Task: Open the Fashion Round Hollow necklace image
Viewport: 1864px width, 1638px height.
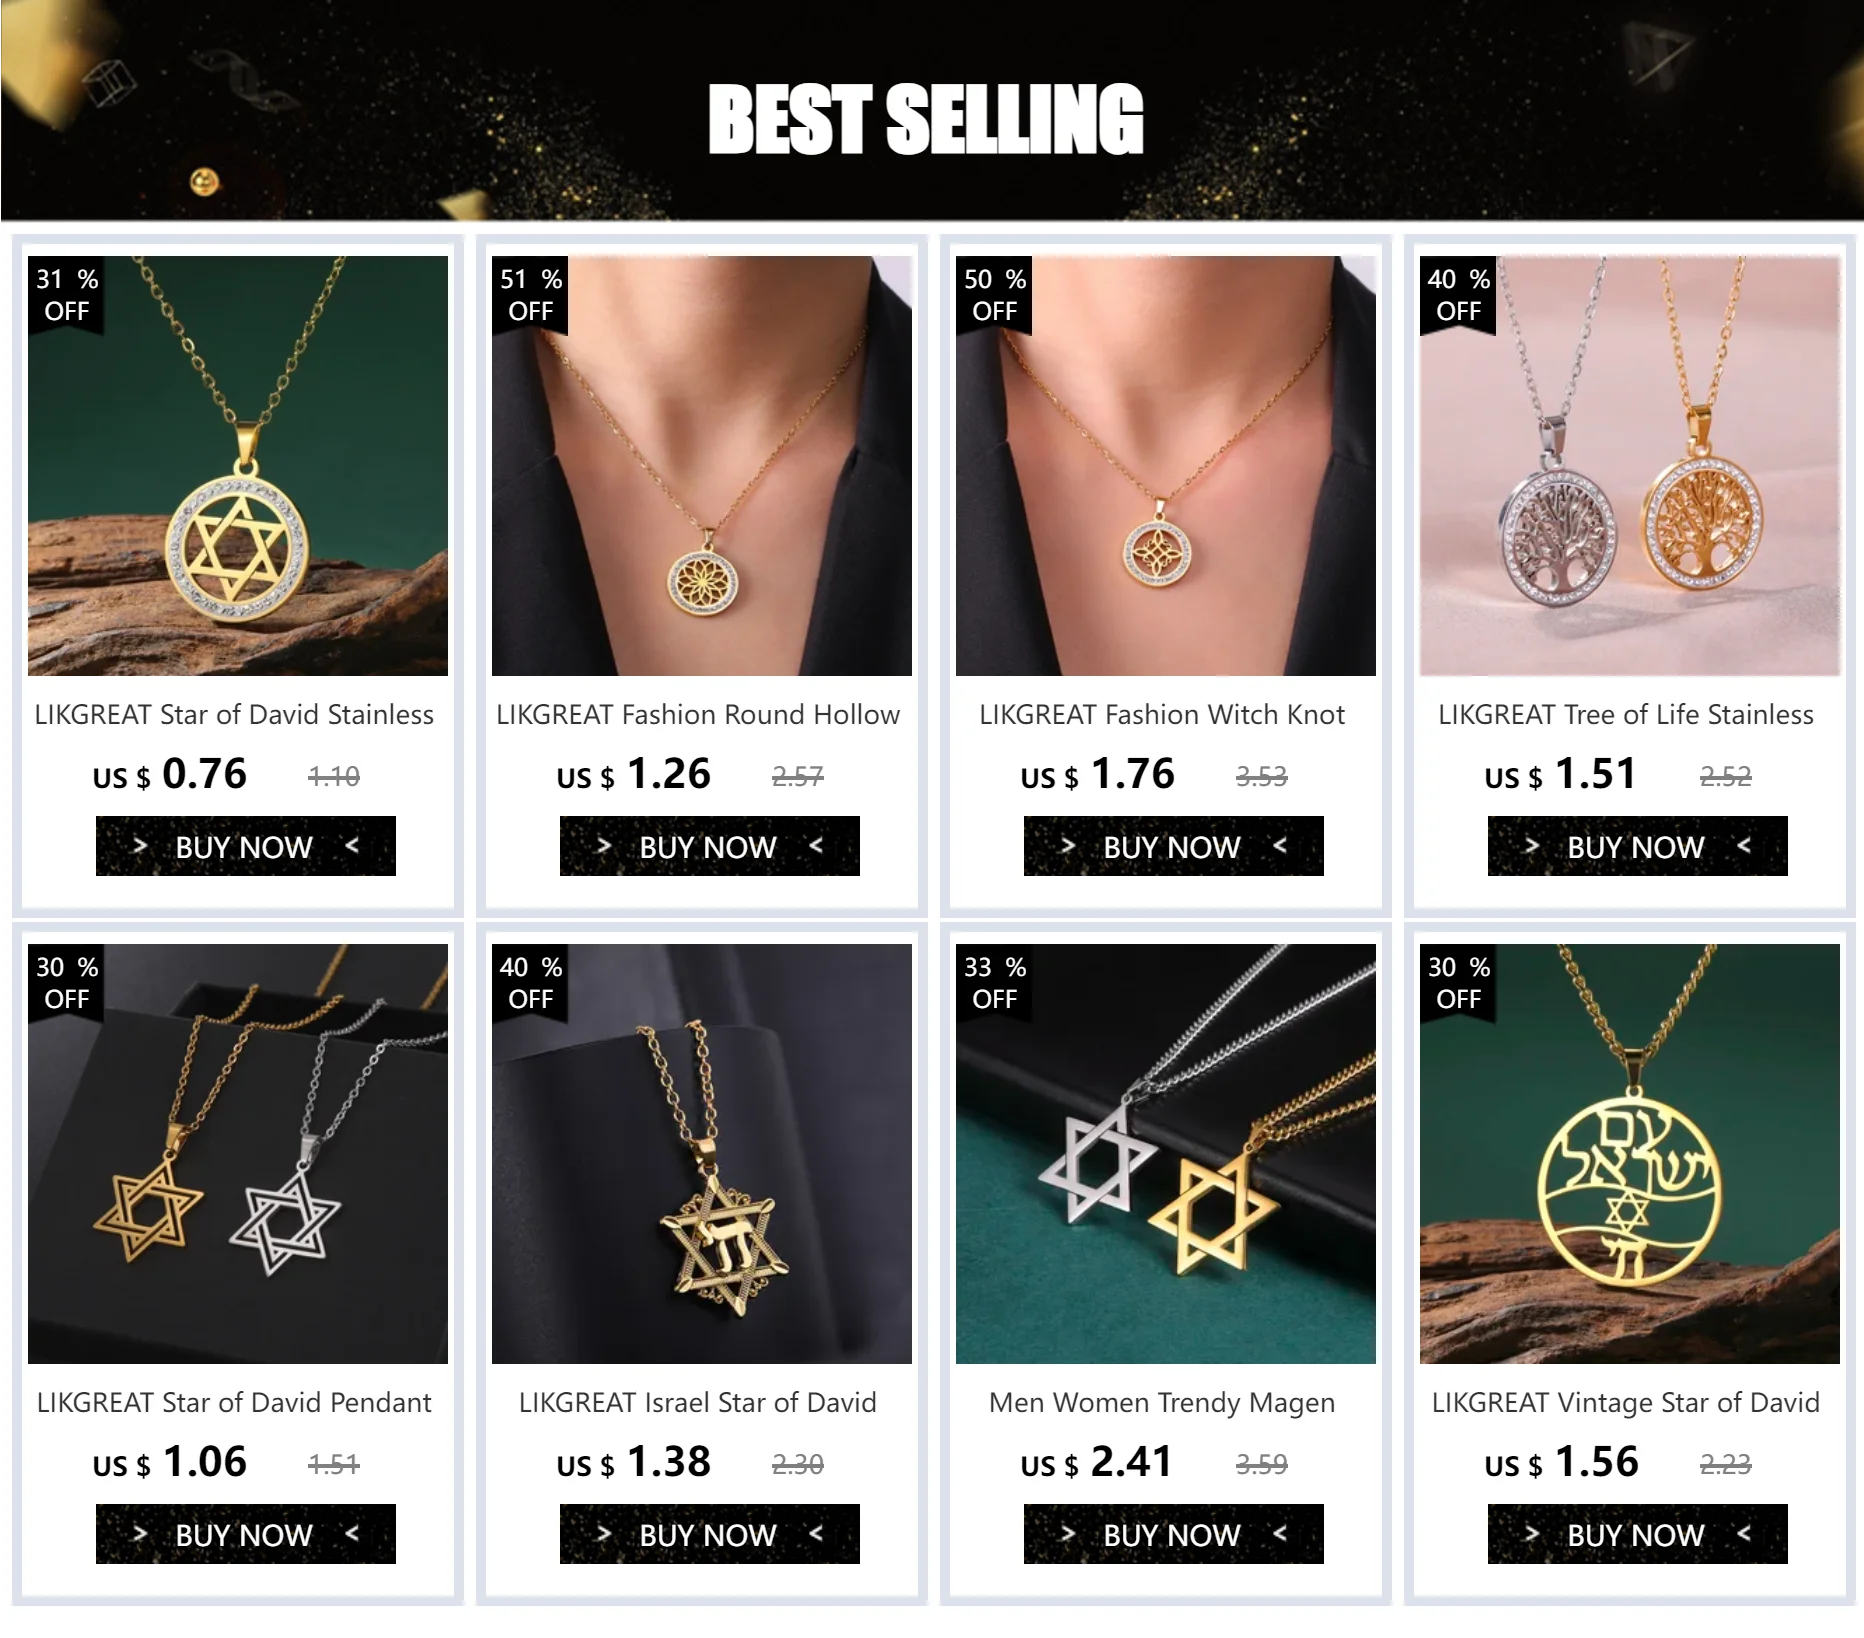Action: 702,466
